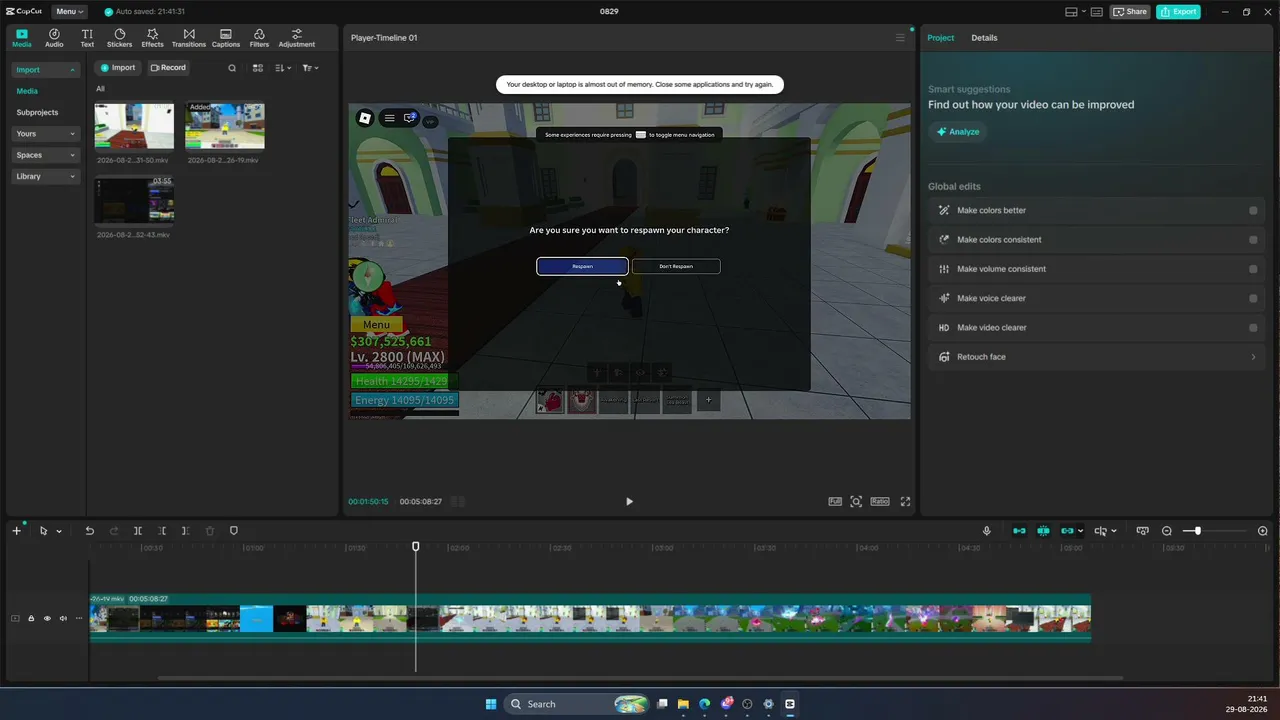This screenshot has width=1280, height=720.
Task: Open the Windows Start menu
Action: (x=491, y=704)
